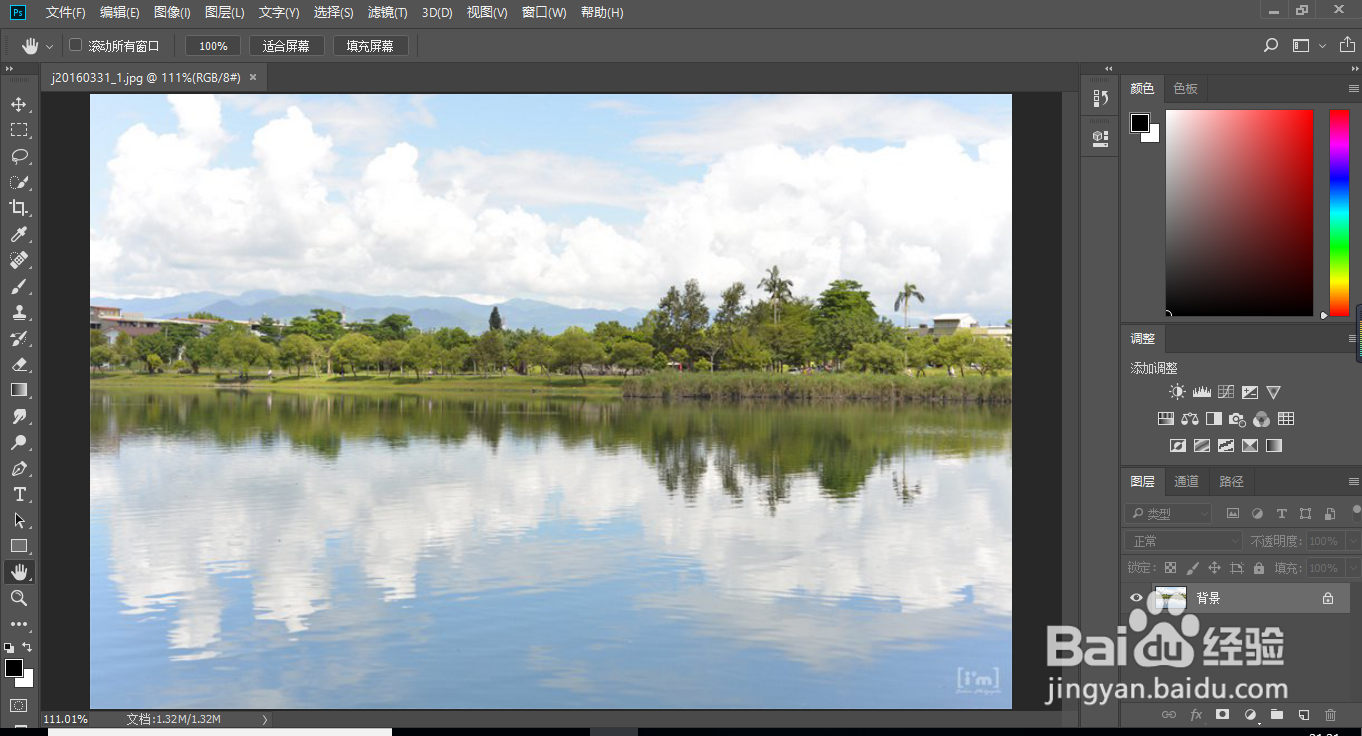Toggle pixel layer filter
This screenshot has height=736, width=1362.
click(1232, 514)
